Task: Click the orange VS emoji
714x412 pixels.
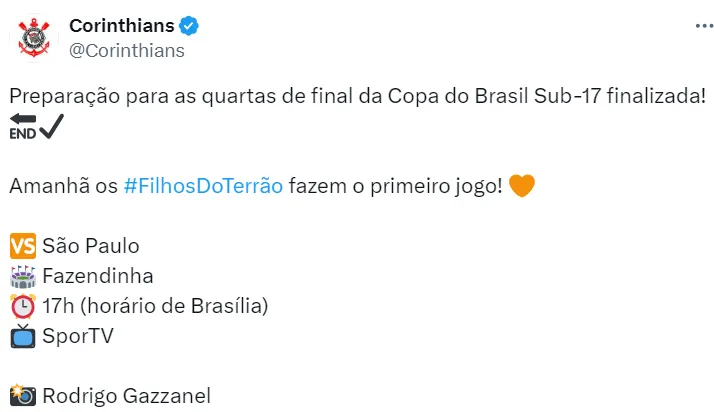Action: click(x=23, y=246)
